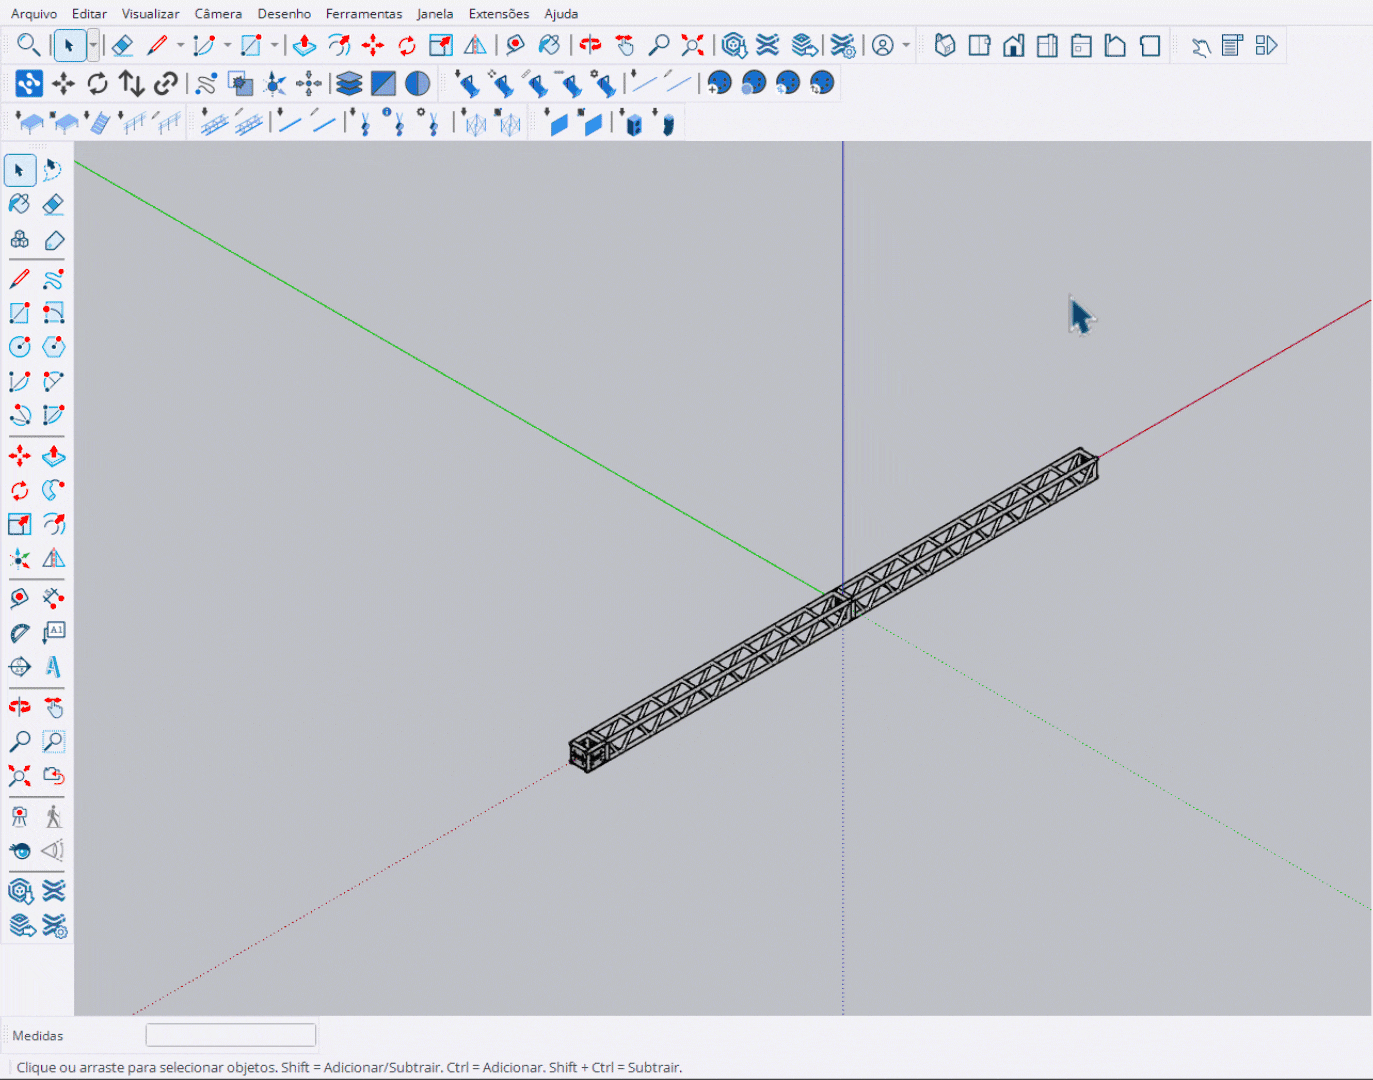Switch to the Iso standard view
Image resolution: width=1373 pixels, height=1080 pixels.
945,45
